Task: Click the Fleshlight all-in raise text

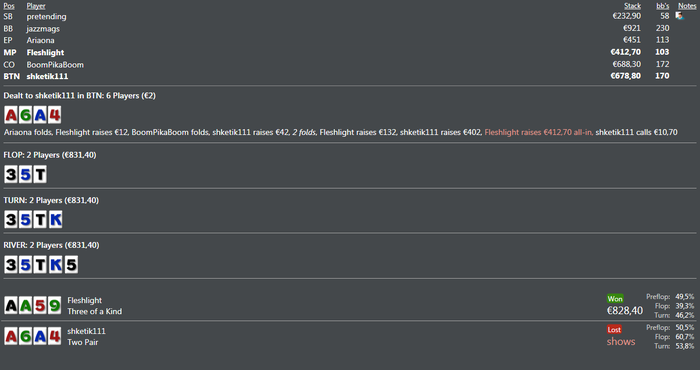Action: 539,132
